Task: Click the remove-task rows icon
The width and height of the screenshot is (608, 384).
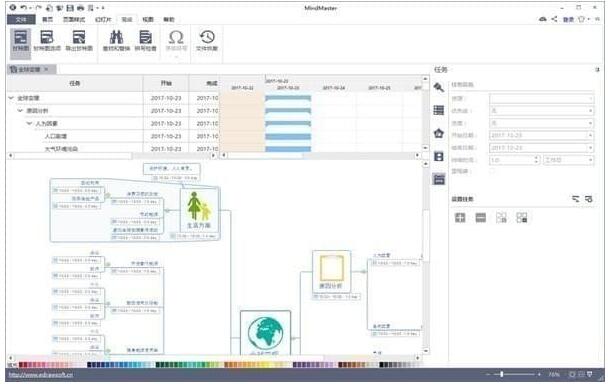Action: (x=480, y=218)
